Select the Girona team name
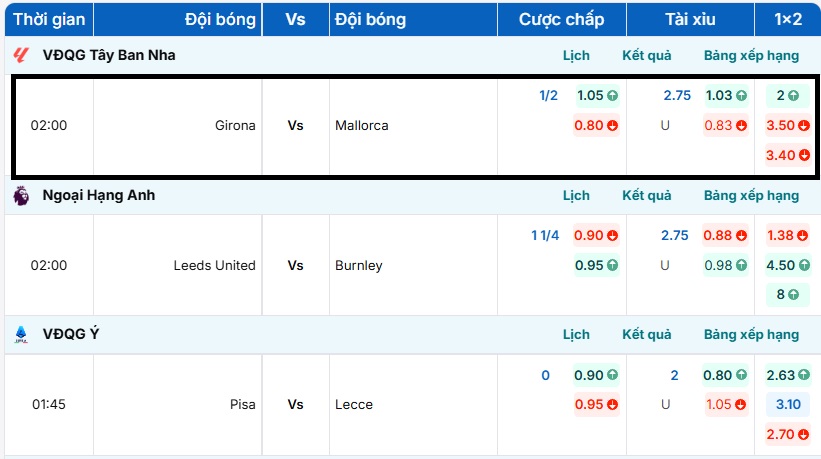821x459 pixels. [x=235, y=126]
